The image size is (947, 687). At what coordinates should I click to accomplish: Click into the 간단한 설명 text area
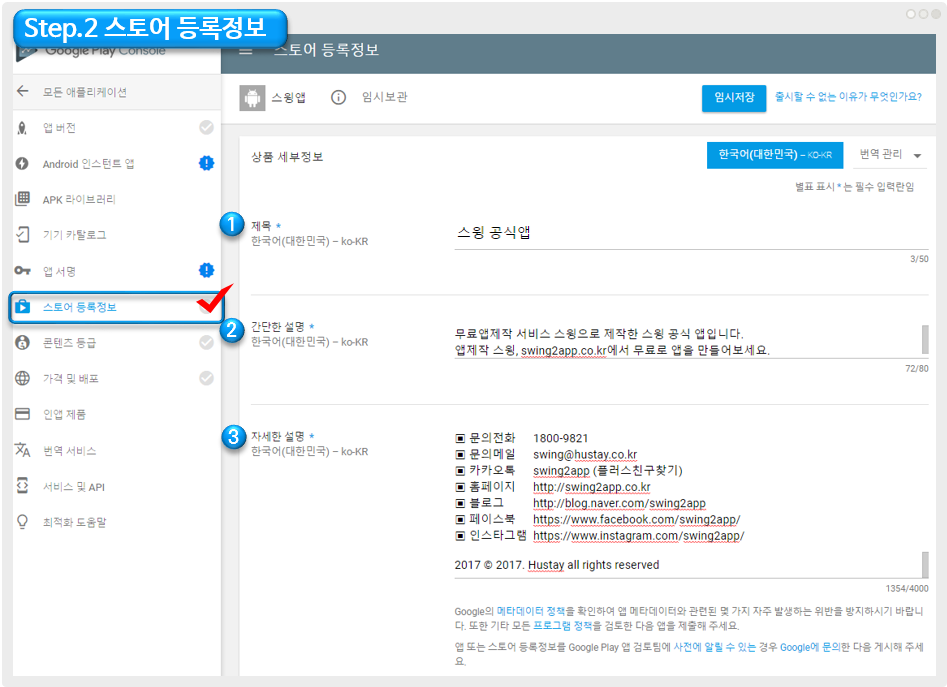[x=687, y=341]
